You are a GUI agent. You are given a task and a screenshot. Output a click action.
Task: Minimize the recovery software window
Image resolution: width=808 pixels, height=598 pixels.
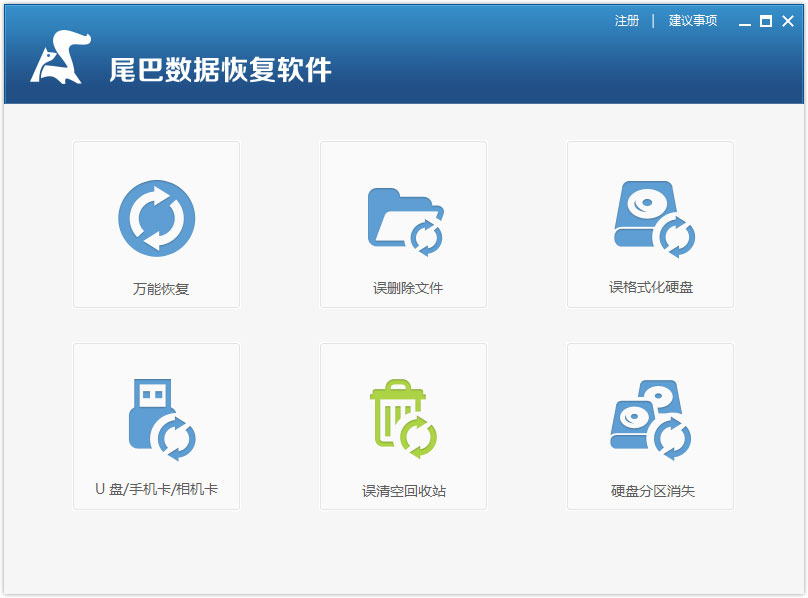point(744,21)
